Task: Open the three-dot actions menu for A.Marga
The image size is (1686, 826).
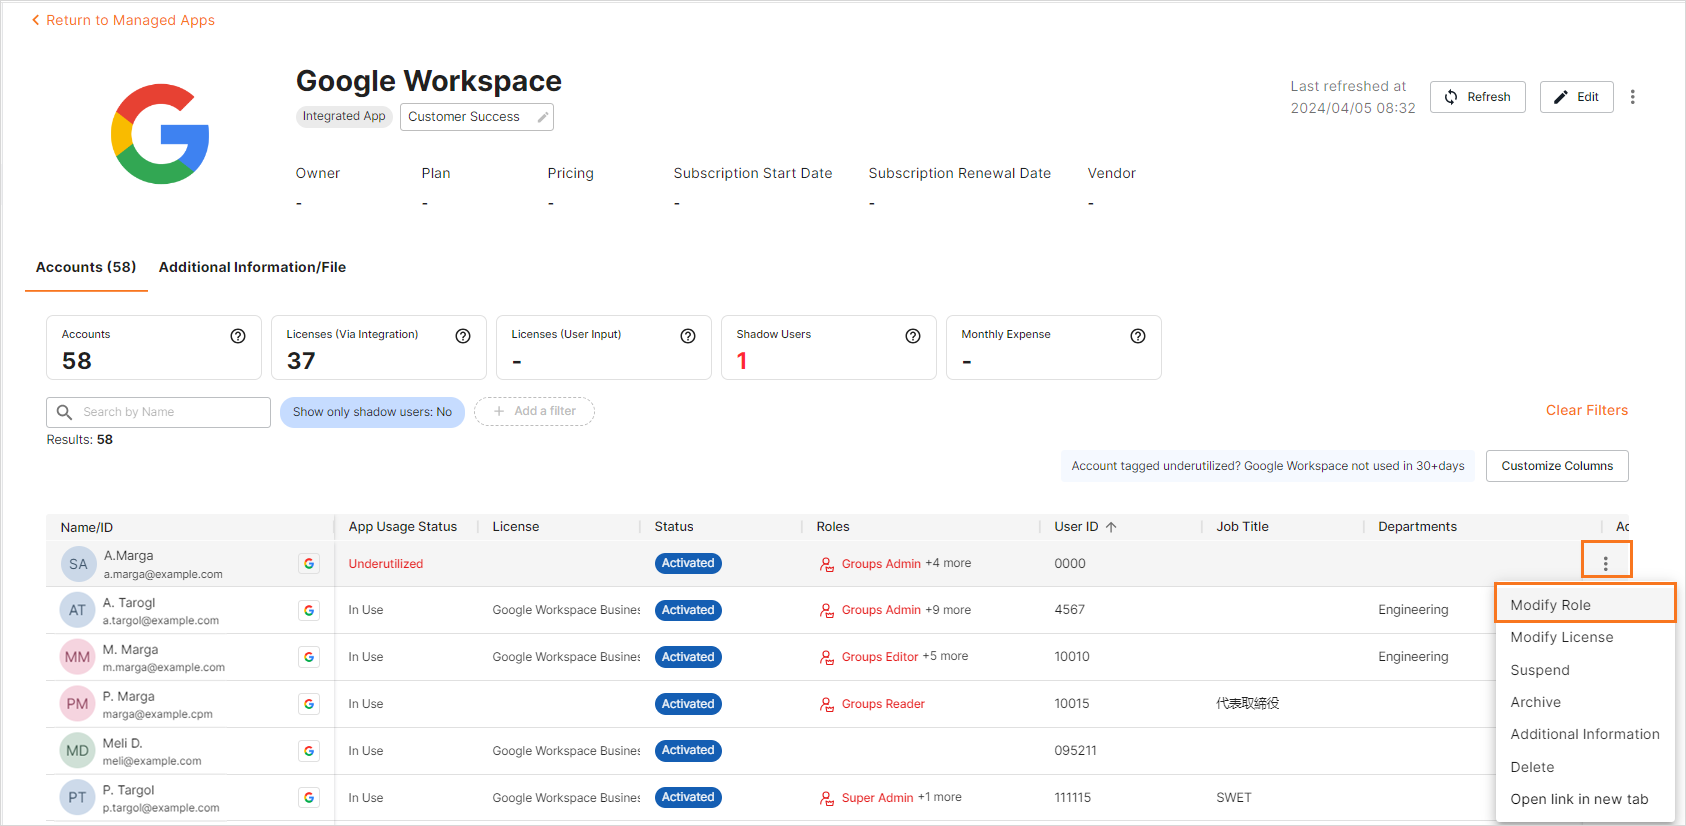Action: pos(1606,564)
